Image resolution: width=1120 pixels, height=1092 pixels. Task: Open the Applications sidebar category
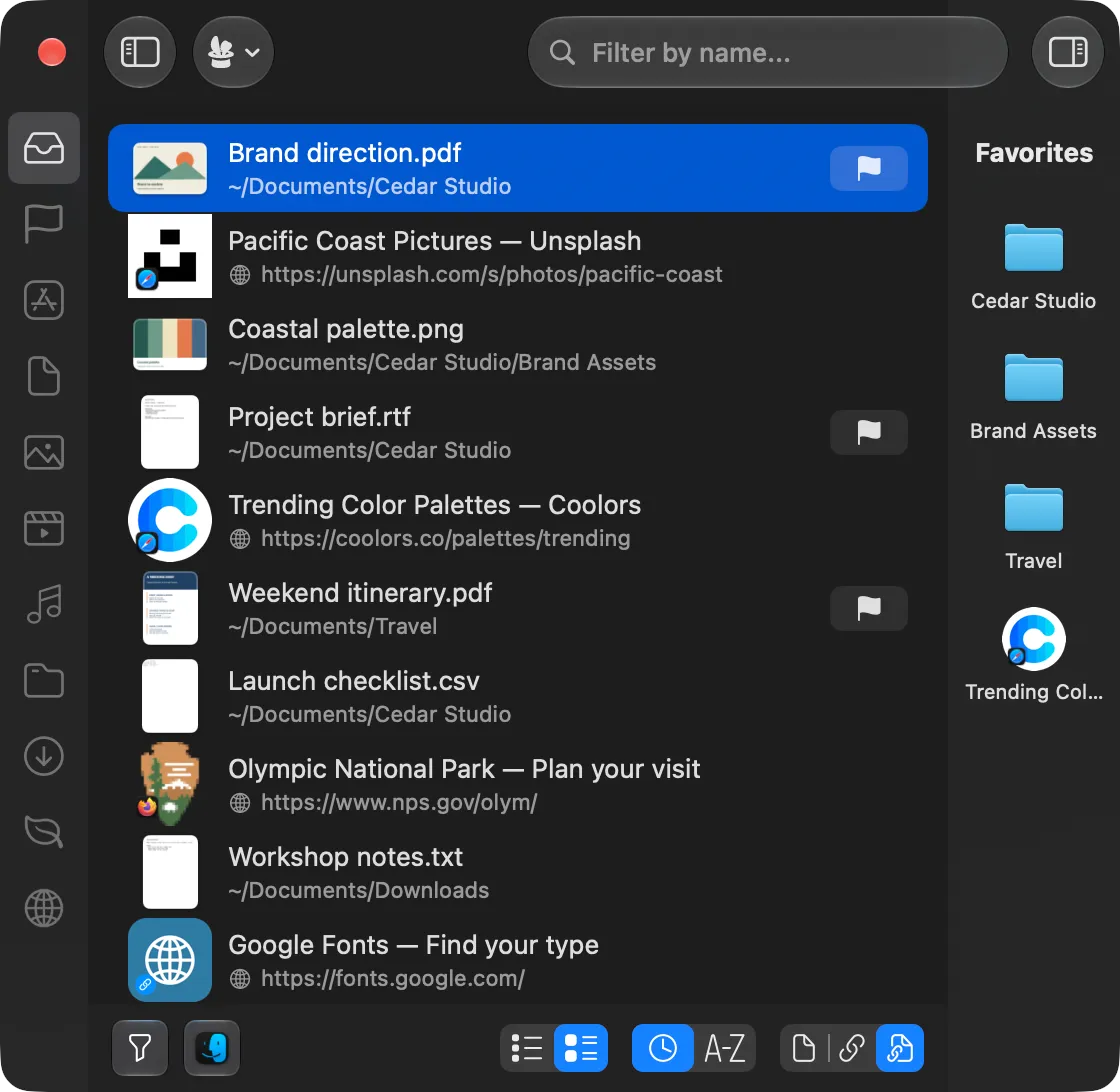(44, 300)
